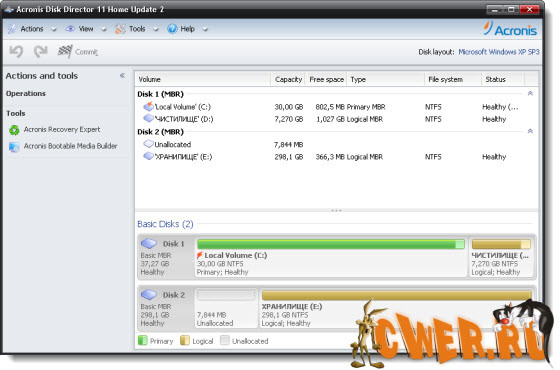Click the Unallocated volume icon in list
The width and height of the screenshot is (560, 370).
[148, 144]
